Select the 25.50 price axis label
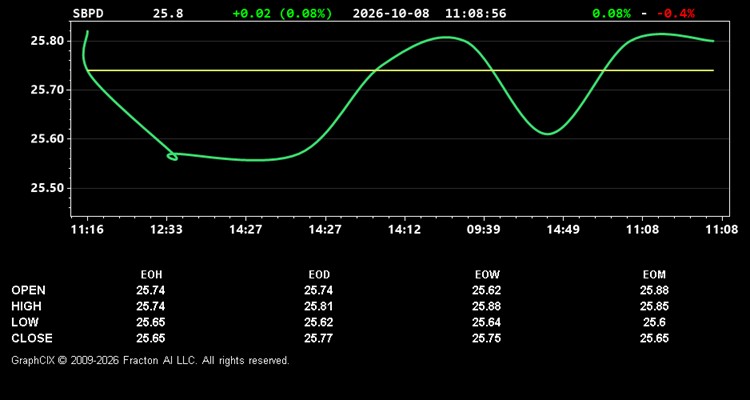The height and width of the screenshot is (400, 750). [x=47, y=188]
